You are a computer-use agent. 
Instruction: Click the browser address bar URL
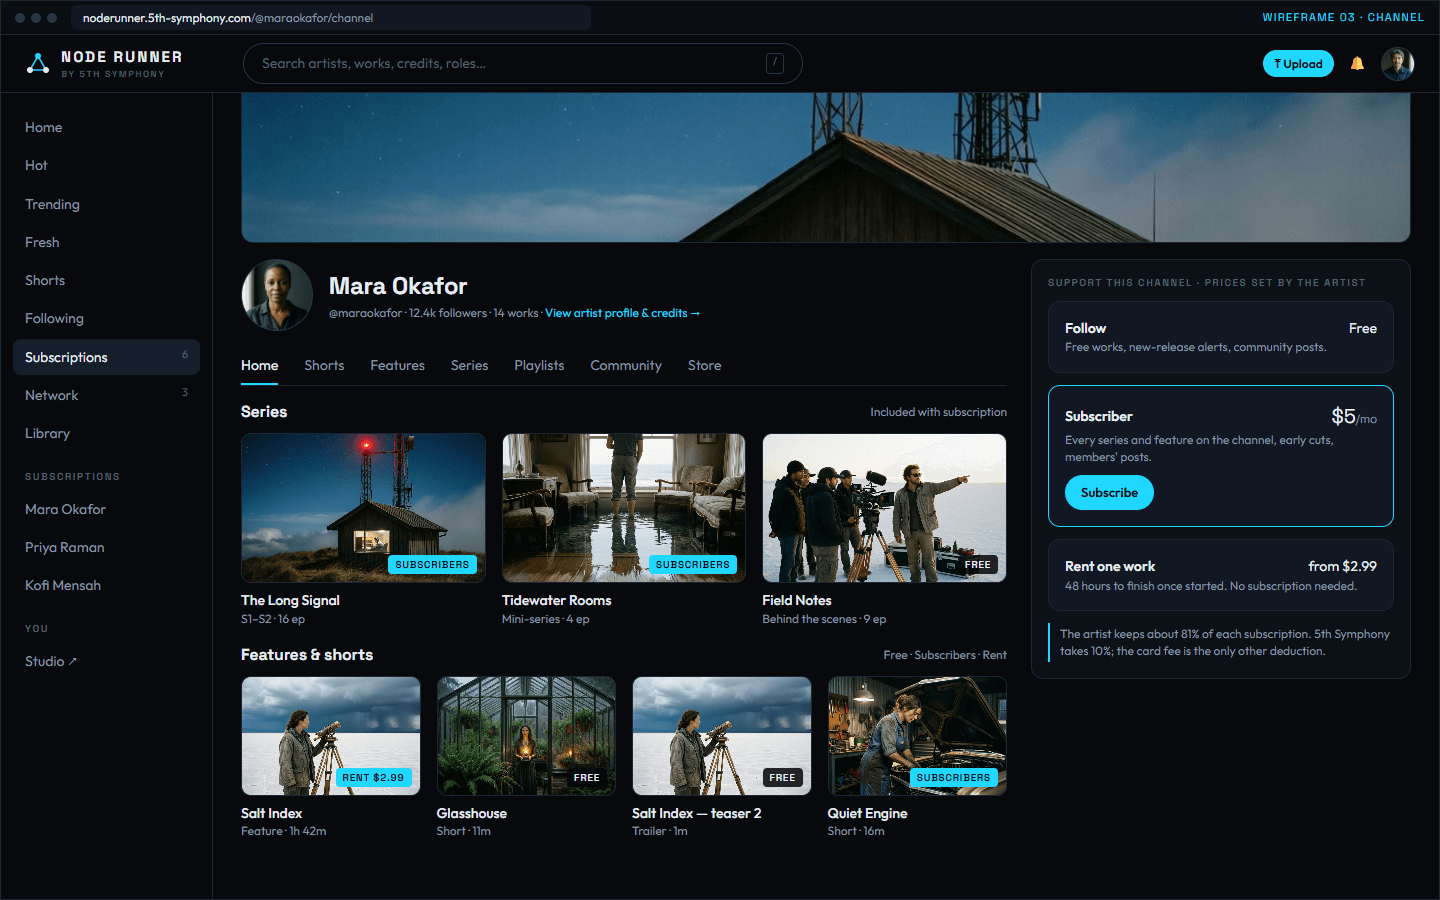(x=330, y=18)
